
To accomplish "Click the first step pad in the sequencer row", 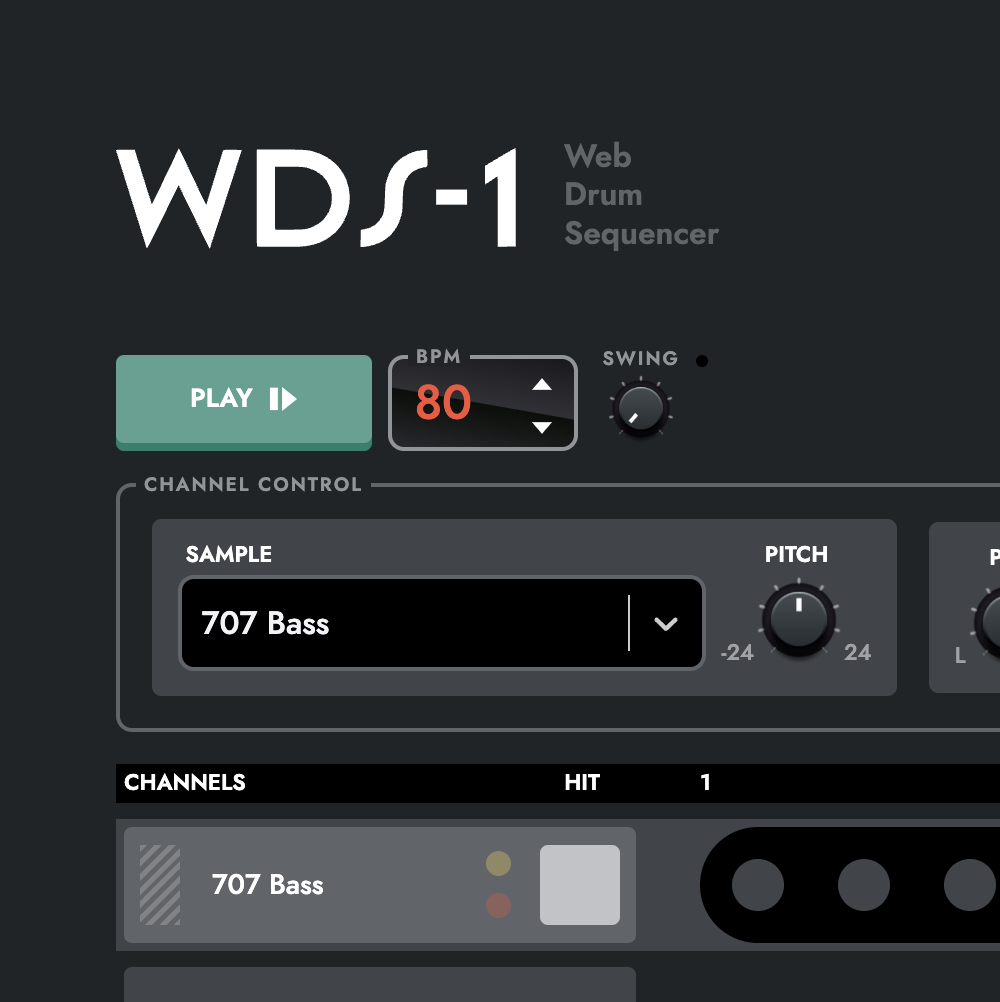I will 756,885.
